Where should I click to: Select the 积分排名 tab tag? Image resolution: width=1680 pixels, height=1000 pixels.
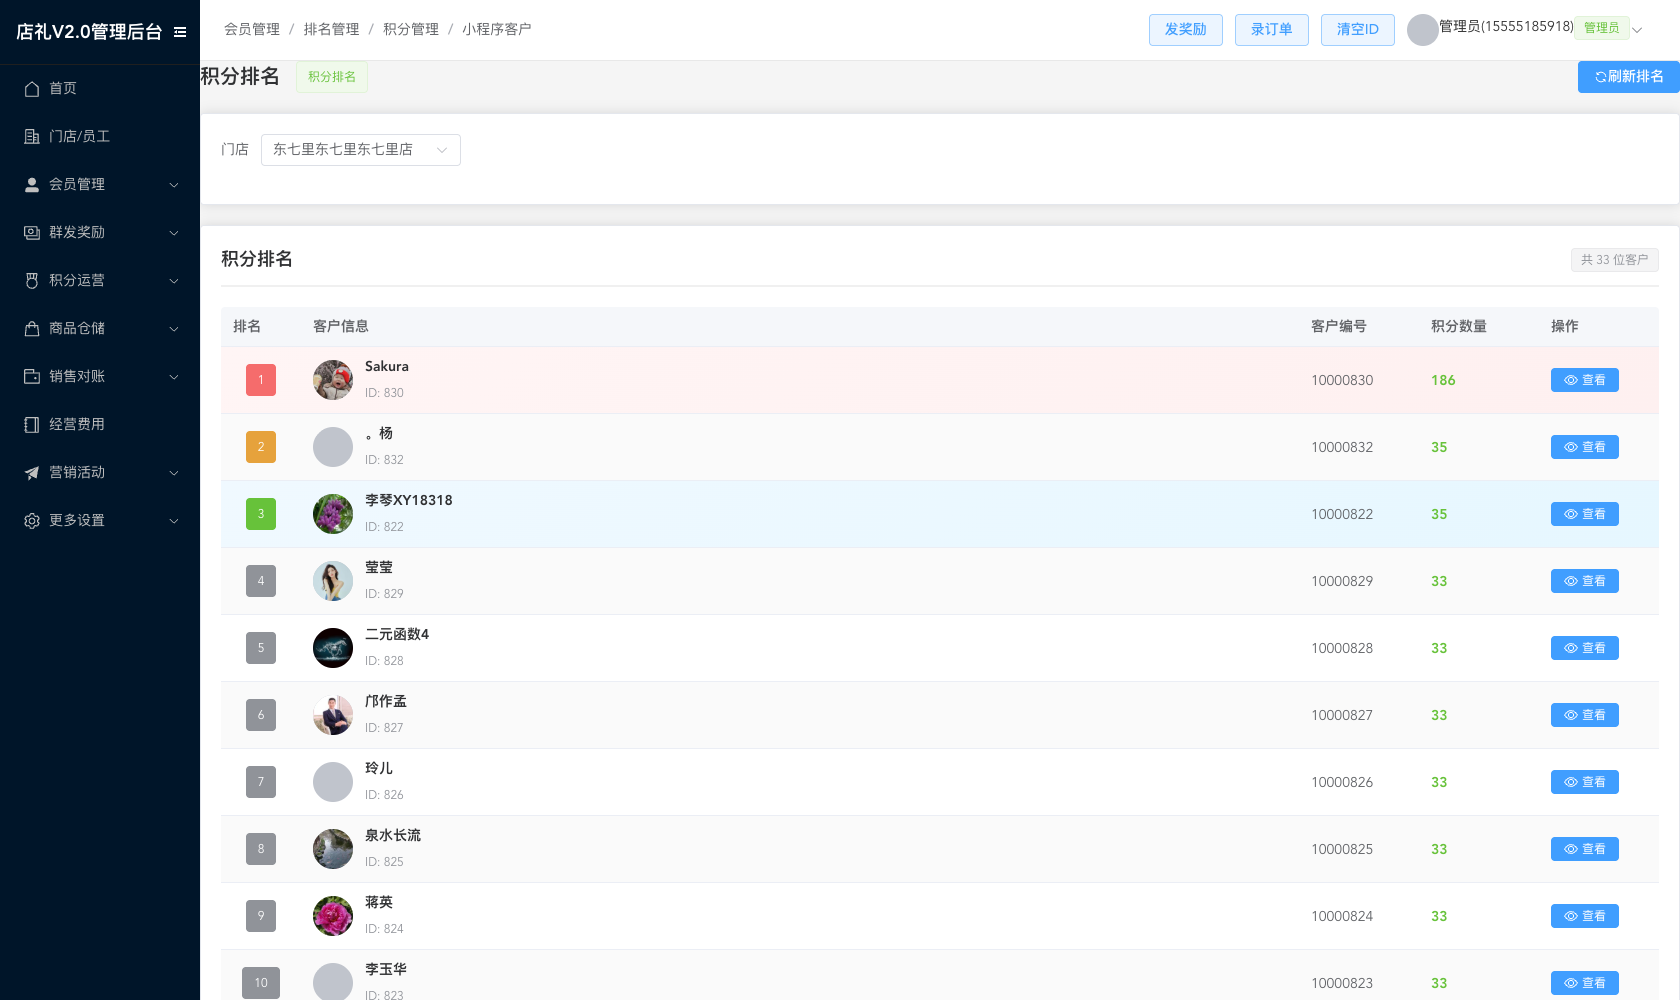pos(332,77)
